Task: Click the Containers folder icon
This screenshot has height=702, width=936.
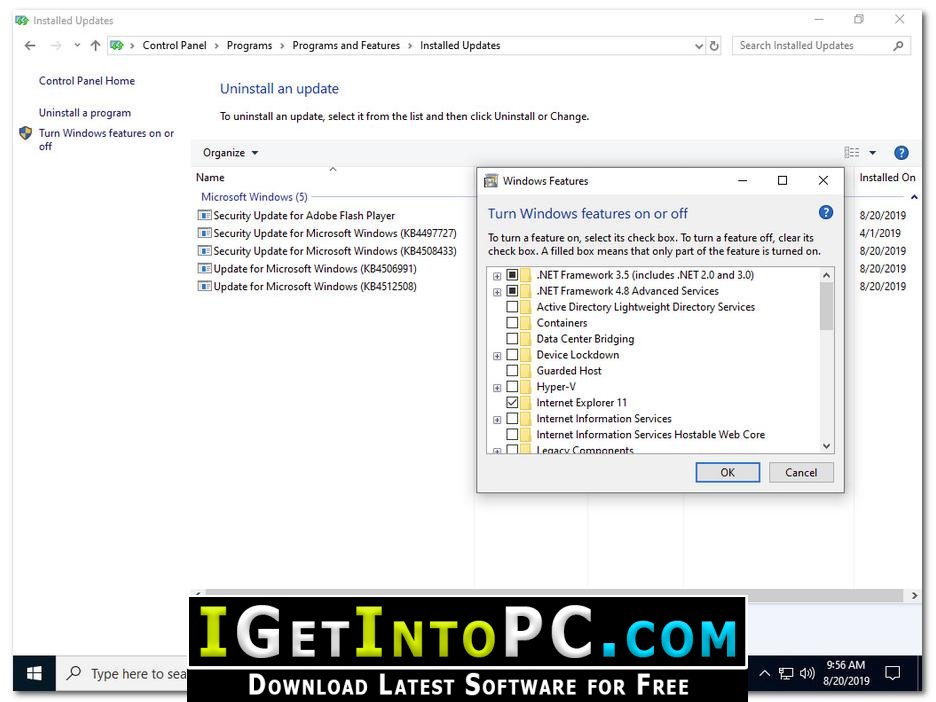Action: (526, 322)
